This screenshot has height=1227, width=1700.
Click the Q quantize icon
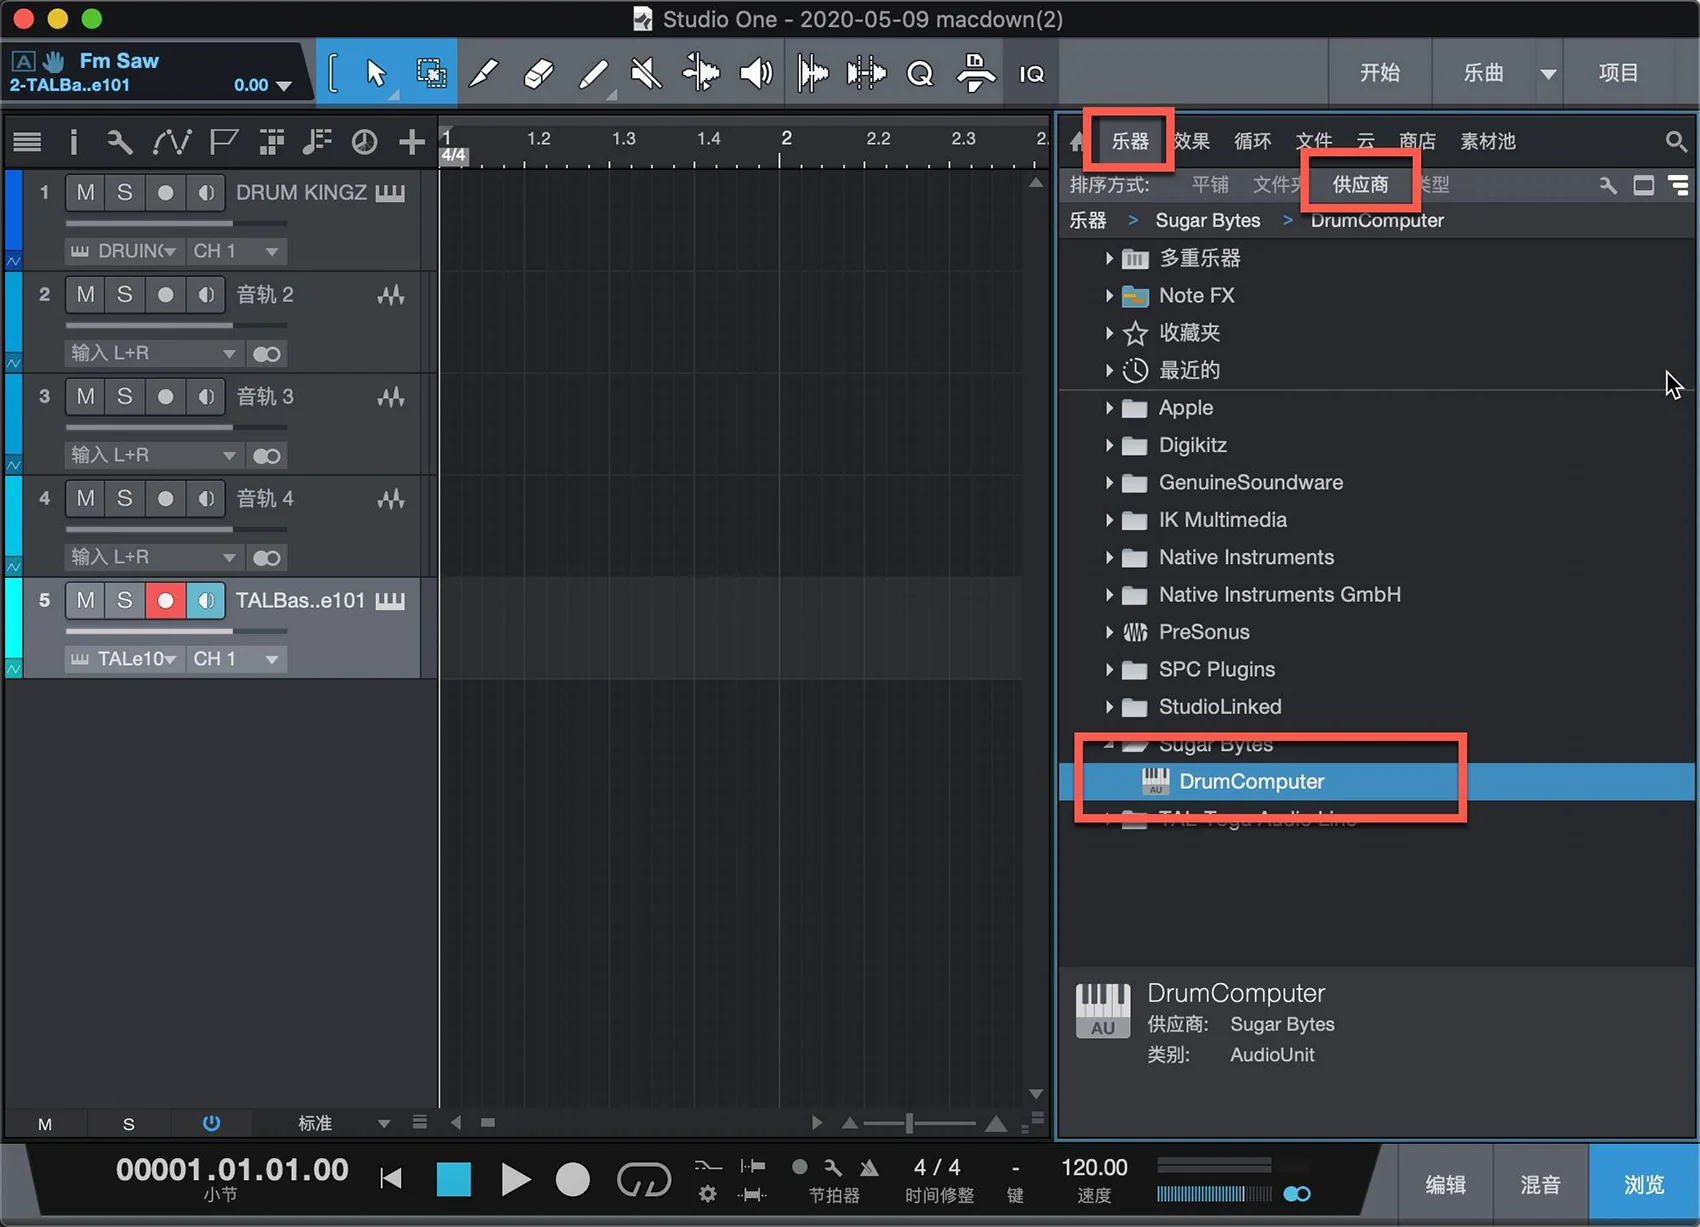pos(920,74)
